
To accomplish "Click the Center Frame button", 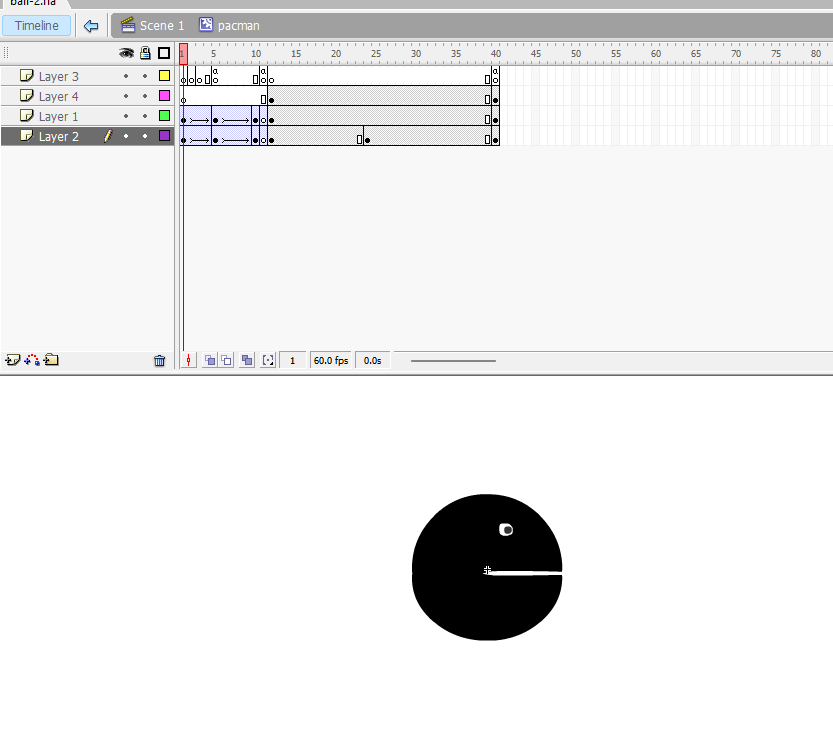I will tap(188, 361).
